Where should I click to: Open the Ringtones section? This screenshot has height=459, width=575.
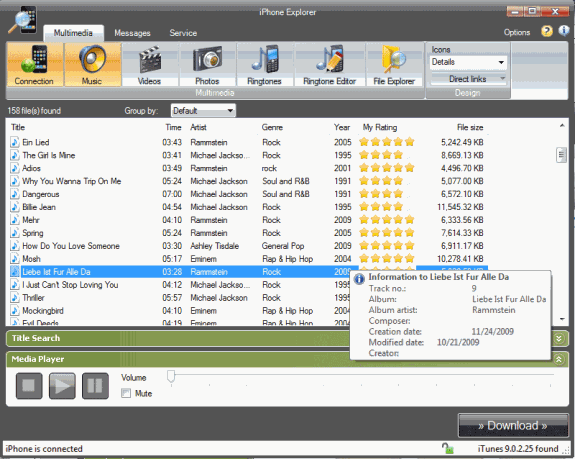pos(265,65)
